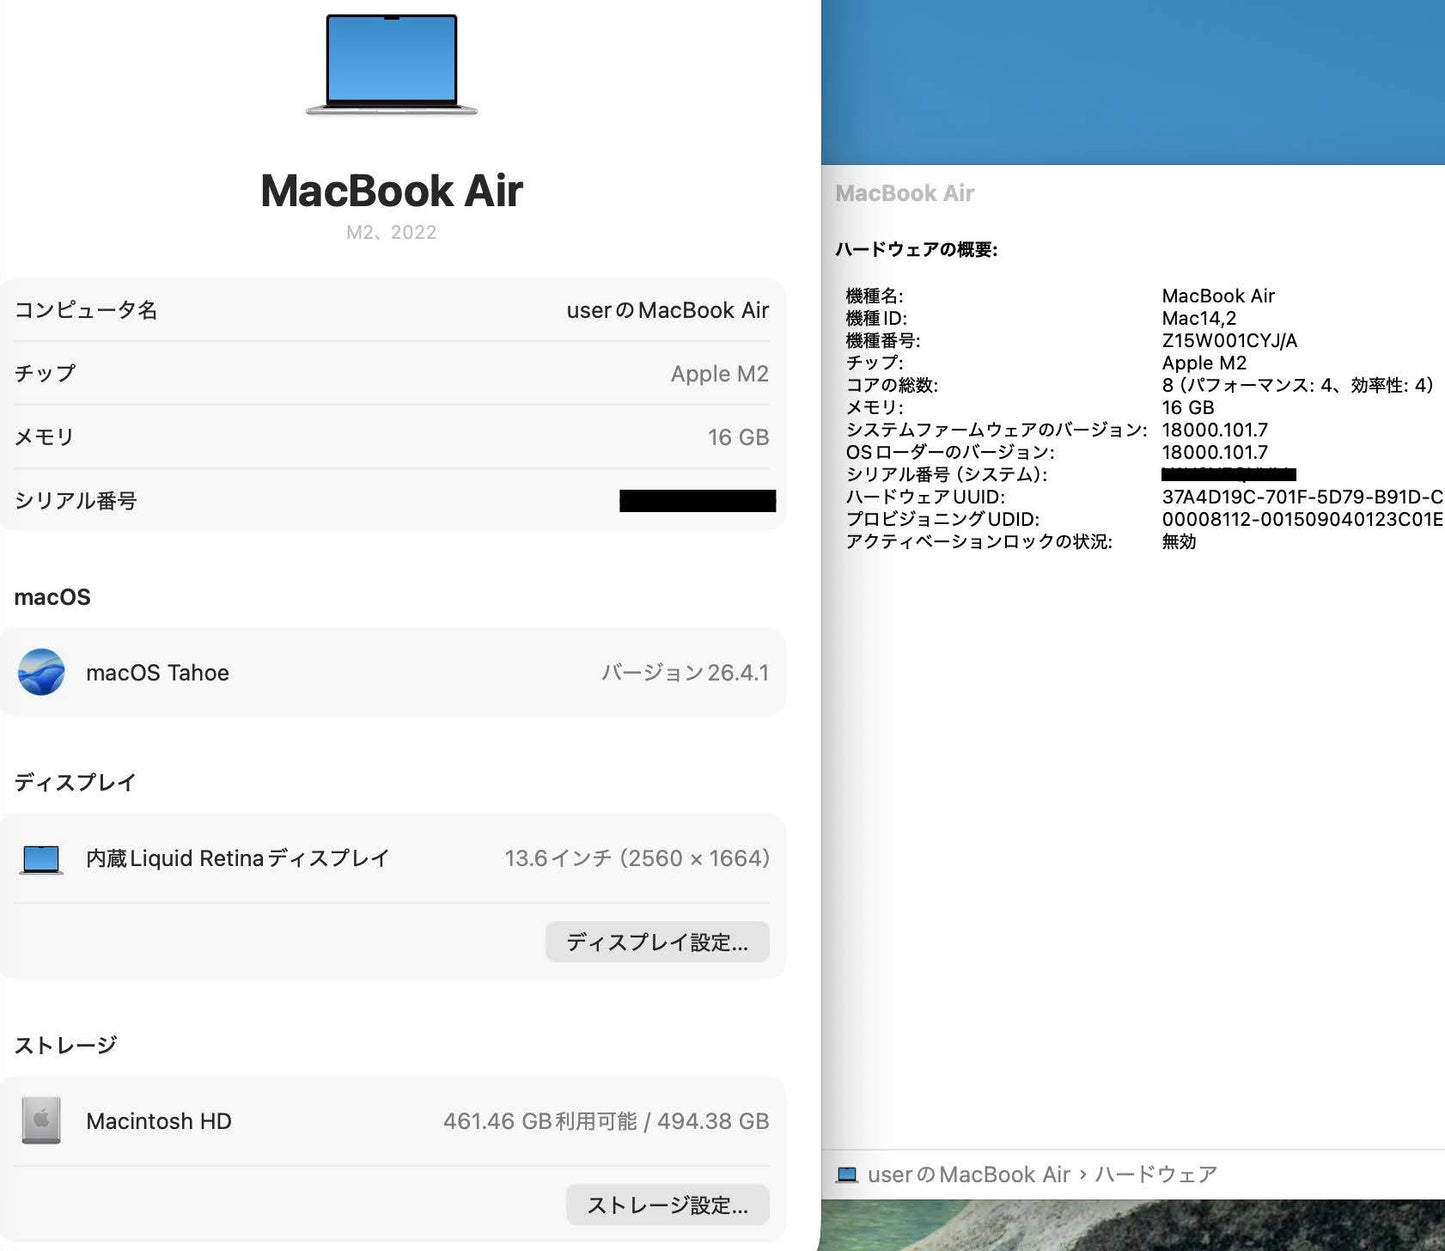Click the Apple M2 value in System Information
1445x1251 pixels.
(1204, 363)
